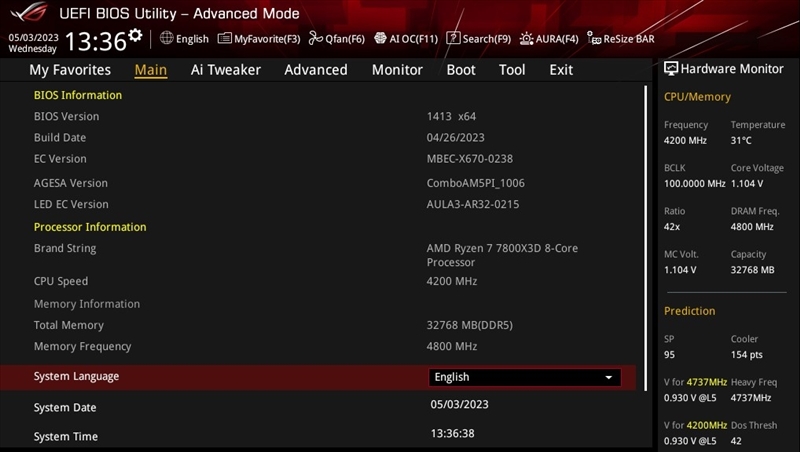
Task: Click the Memory Information label
Action: pyautogui.click(x=87, y=304)
